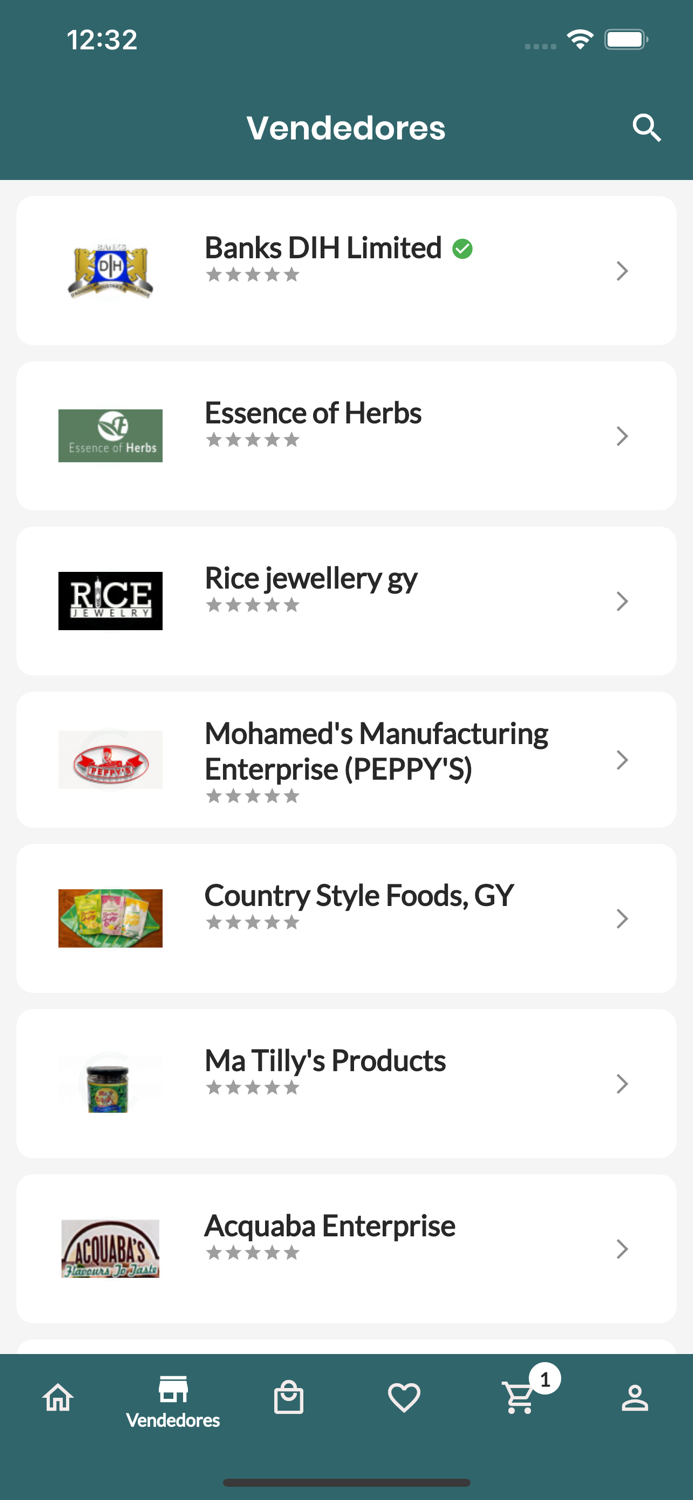
Task: Rate Rice jewellery gy using its stars
Action: click(253, 604)
